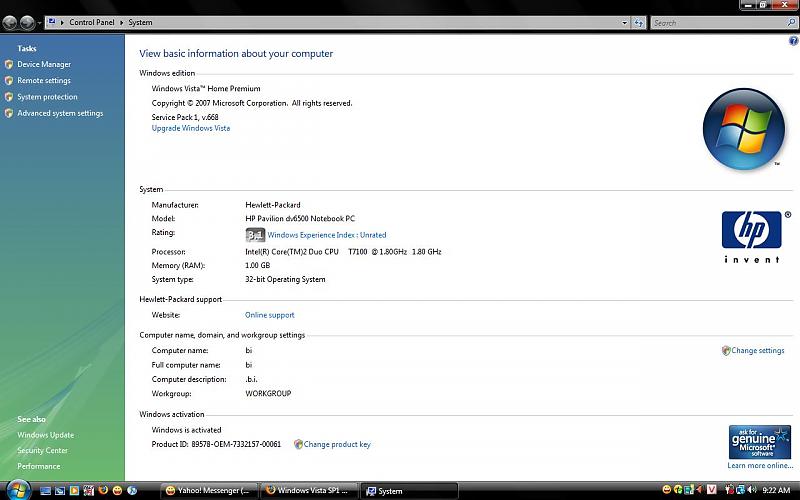
Task: Open Advanced system settings link
Action: [x=60, y=113]
